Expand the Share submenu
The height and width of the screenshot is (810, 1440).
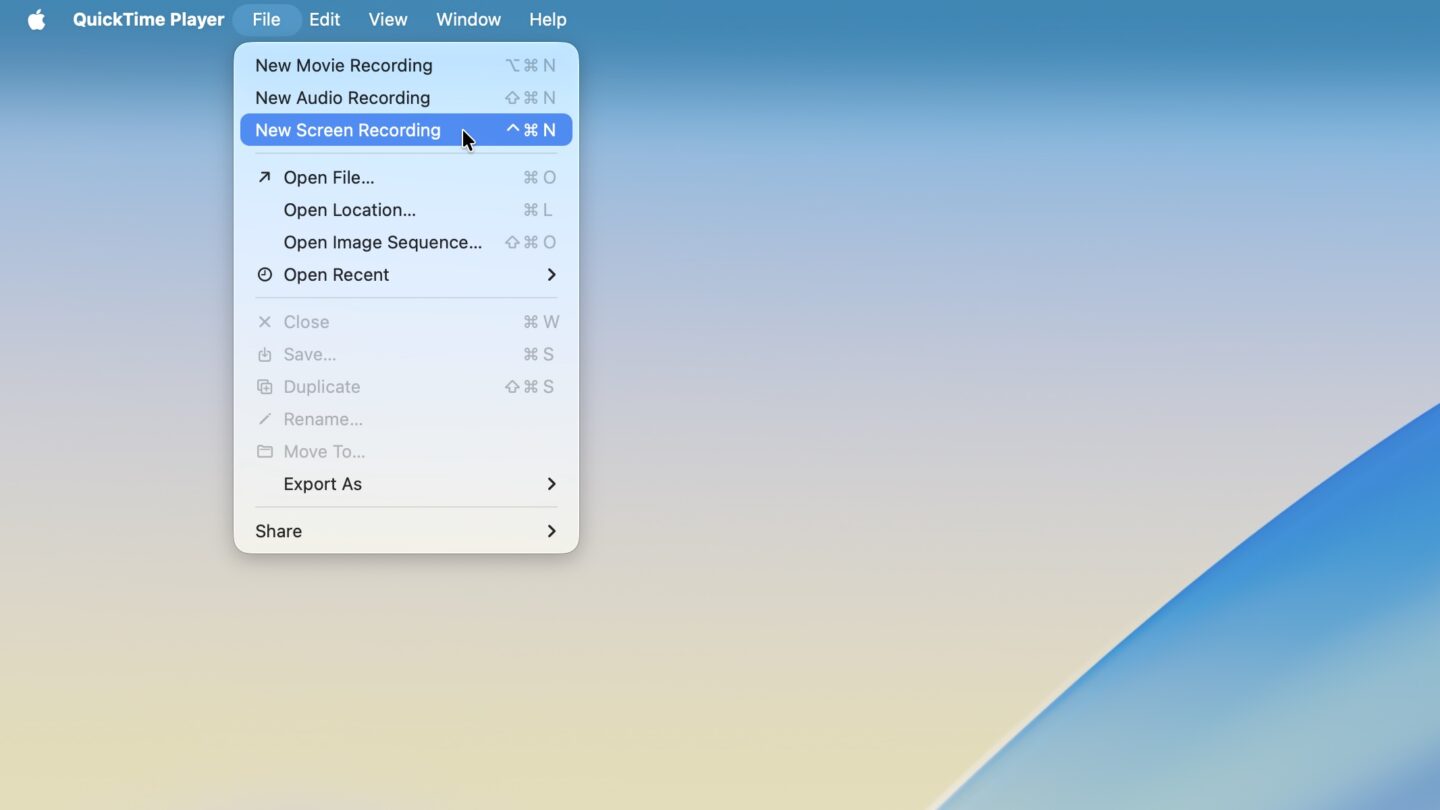coord(551,531)
